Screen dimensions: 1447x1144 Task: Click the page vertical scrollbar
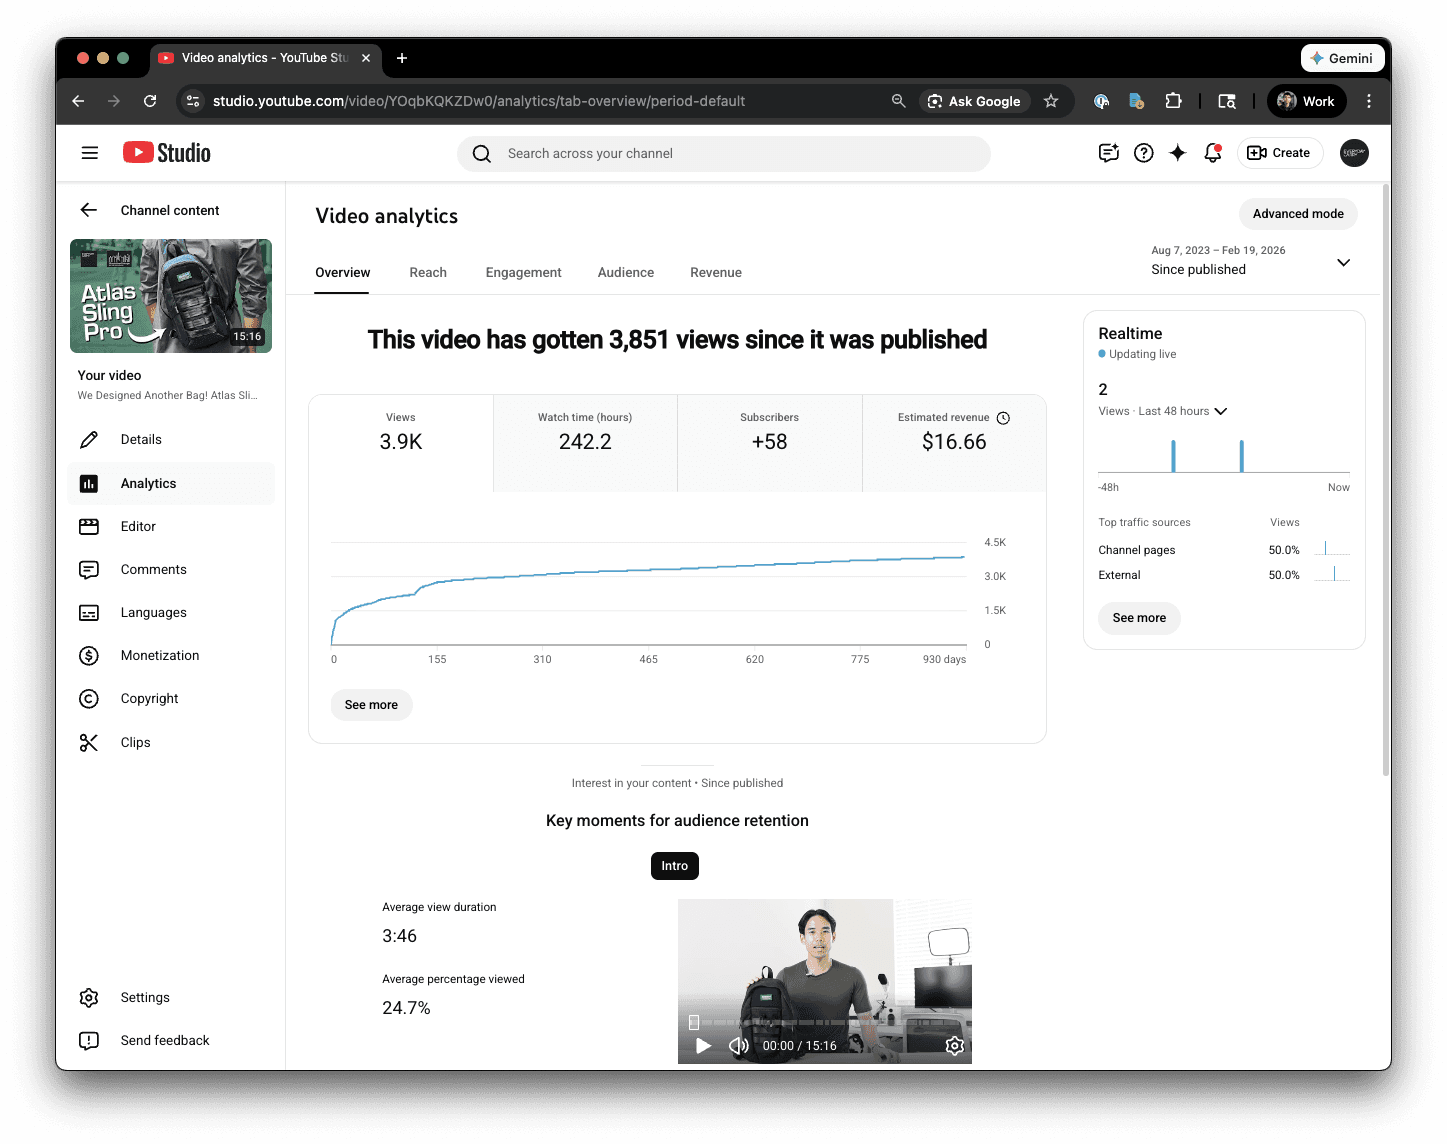pyautogui.click(x=1385, y=480)
